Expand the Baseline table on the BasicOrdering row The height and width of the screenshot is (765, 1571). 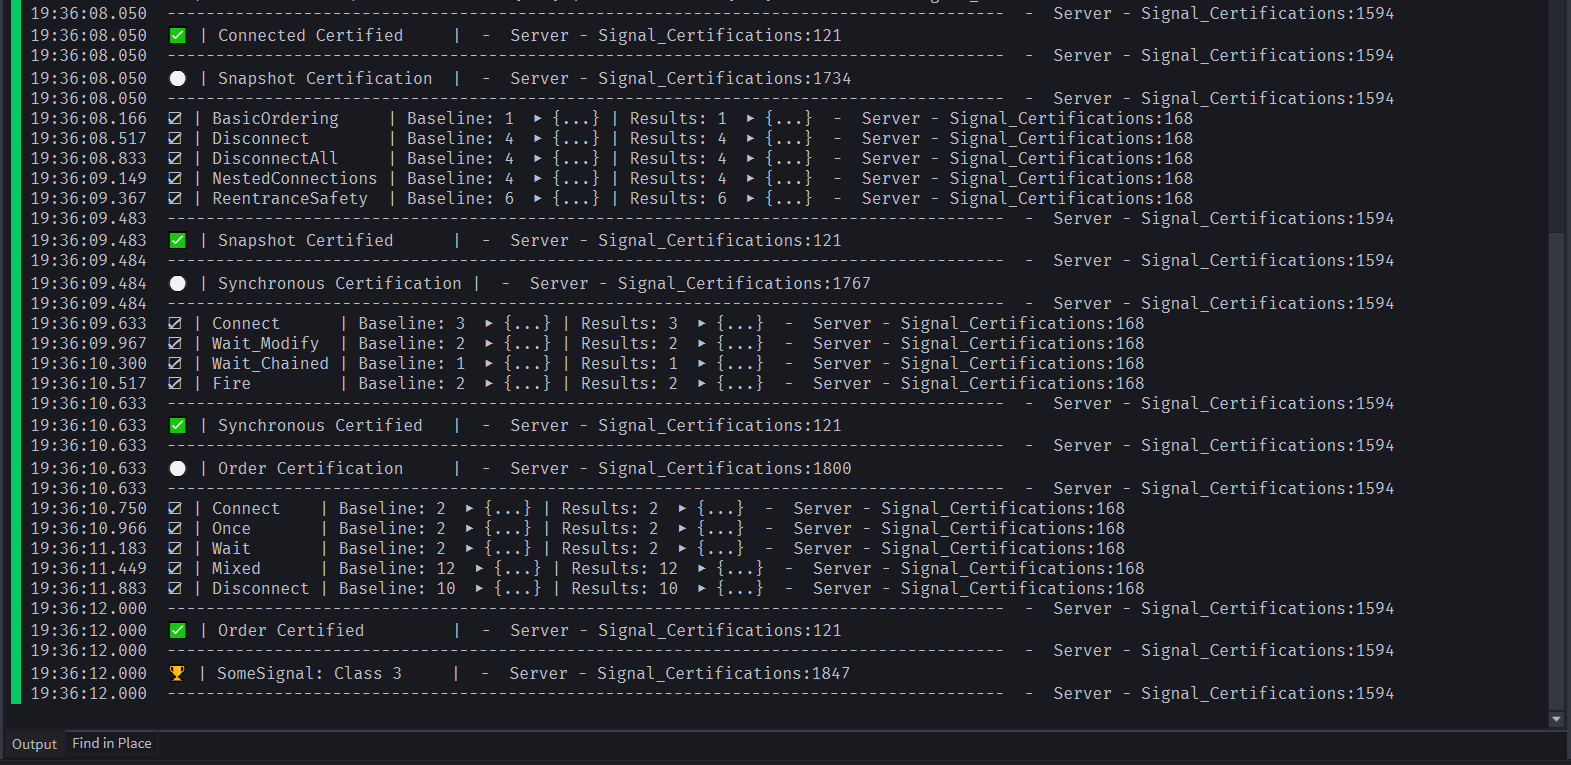click(538, 118)
